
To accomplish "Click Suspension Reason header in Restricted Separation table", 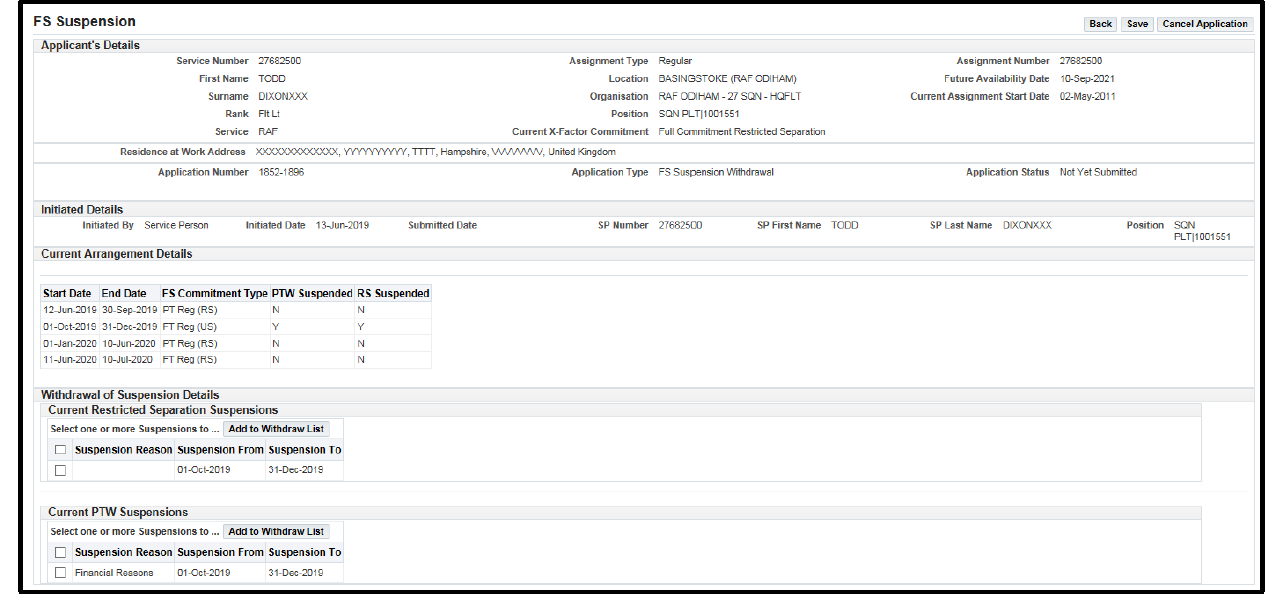I will (x=123, y=450).
